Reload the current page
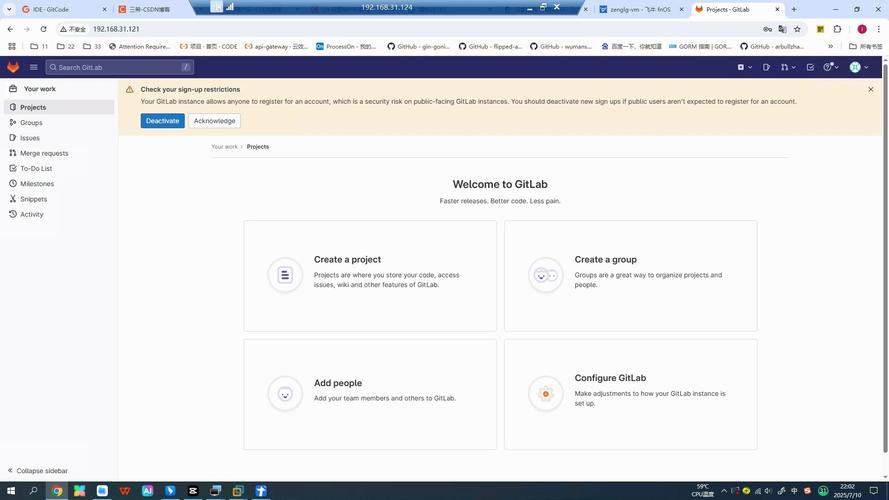 (x=43, y=29)
